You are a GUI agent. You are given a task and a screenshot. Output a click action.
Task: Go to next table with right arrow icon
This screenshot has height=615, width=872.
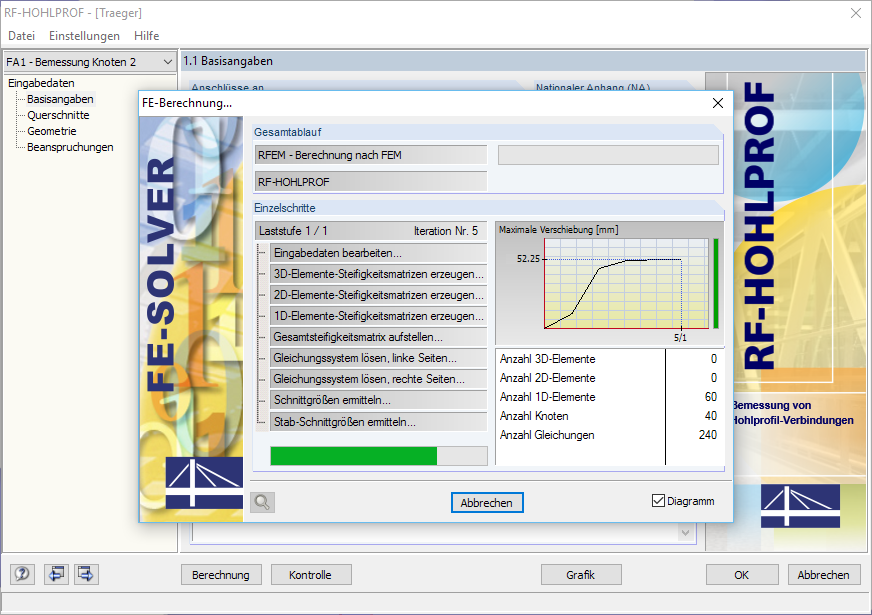[x=86, y=574]
